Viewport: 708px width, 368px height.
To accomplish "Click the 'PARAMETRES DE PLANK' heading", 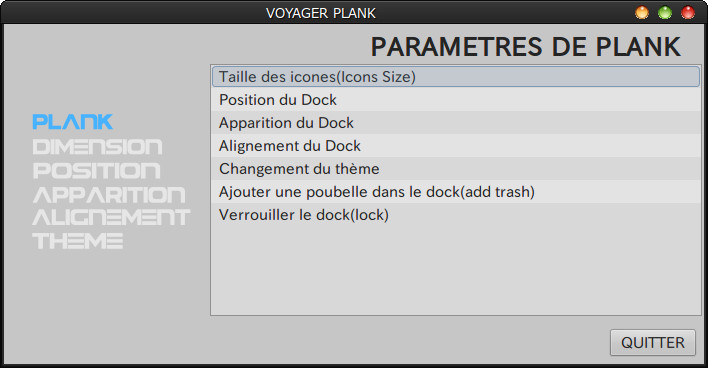I will pos(526,47).
